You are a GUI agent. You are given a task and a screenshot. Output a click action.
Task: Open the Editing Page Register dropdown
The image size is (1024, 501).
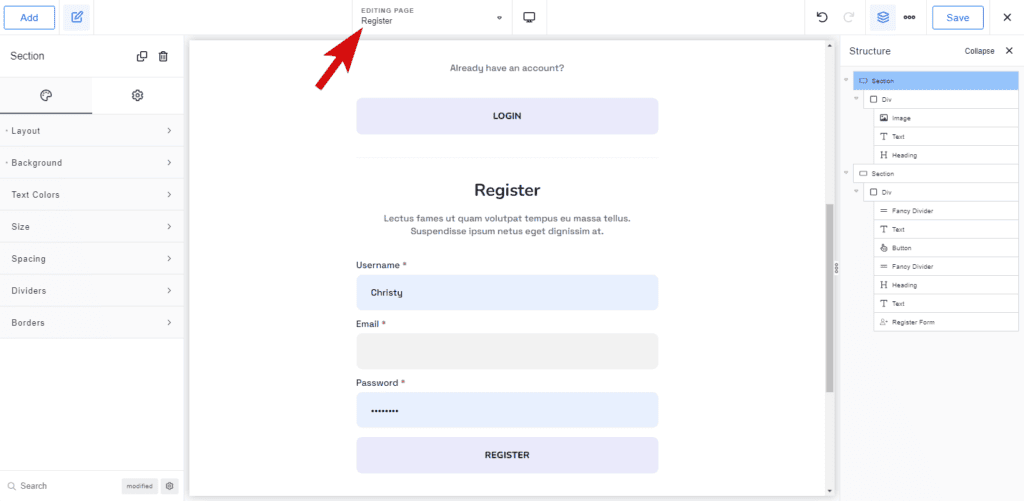coord(432,17)
